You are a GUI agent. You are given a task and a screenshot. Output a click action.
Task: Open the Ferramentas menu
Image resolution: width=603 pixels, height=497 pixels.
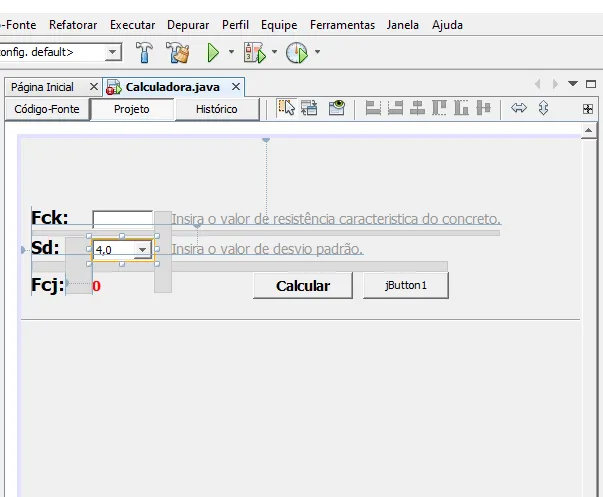pyautogui.click(x=342, y=25)
